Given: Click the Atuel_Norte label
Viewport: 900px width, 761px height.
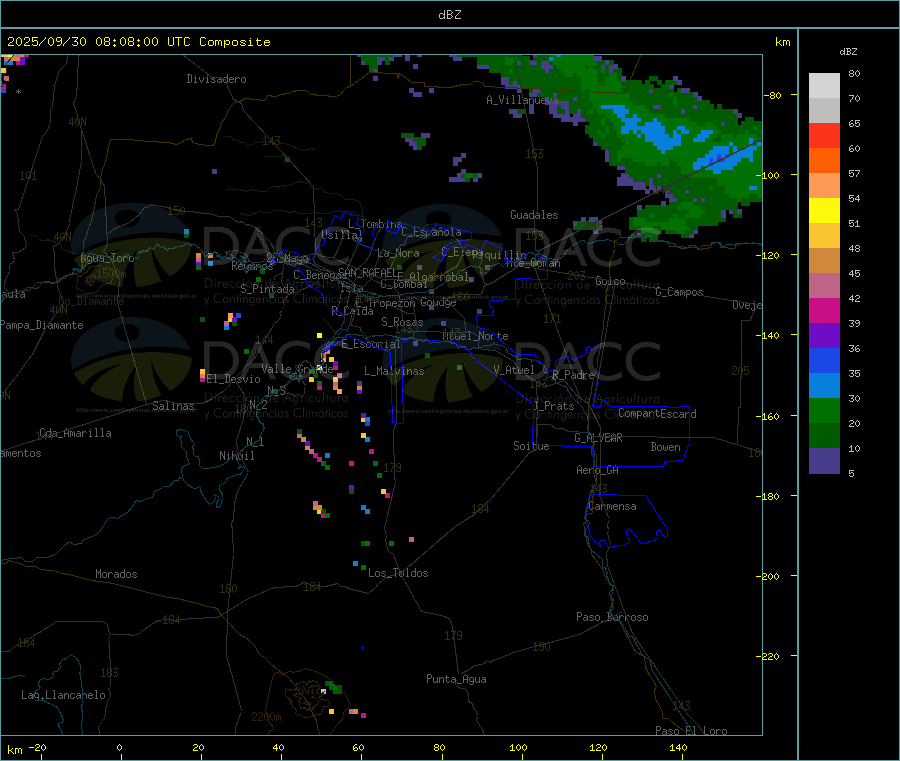Looking at the screenshot, I should point(475,336).
